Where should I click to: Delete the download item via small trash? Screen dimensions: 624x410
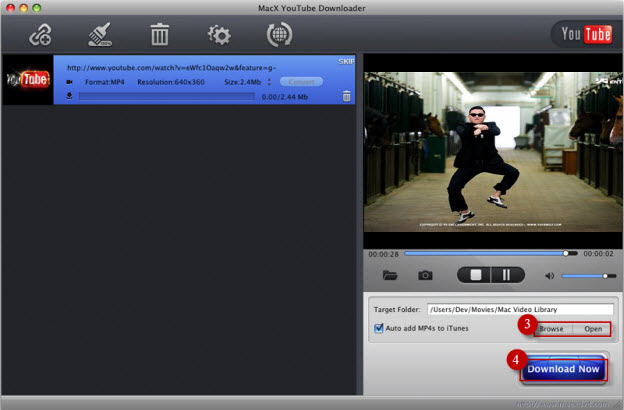coord(347,96)
